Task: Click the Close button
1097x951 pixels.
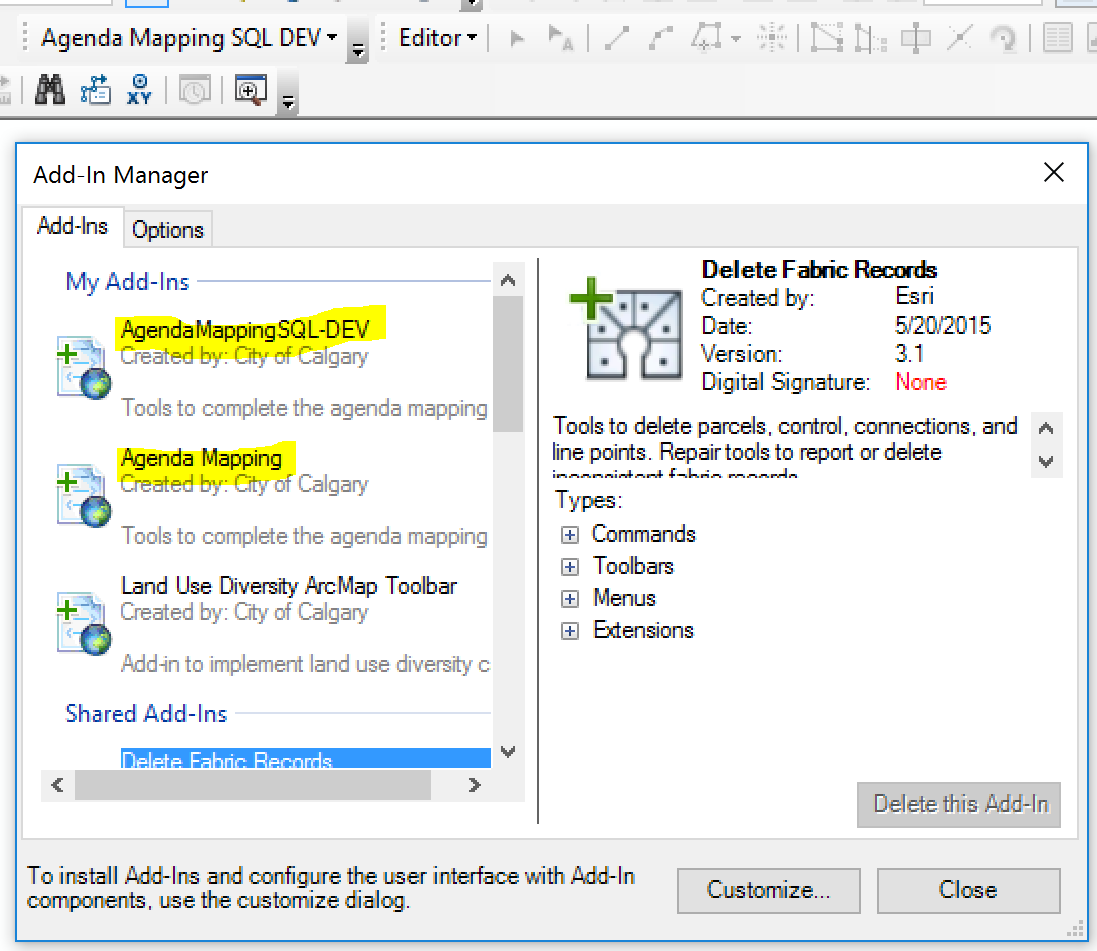Action: click(x=968, y=890)
